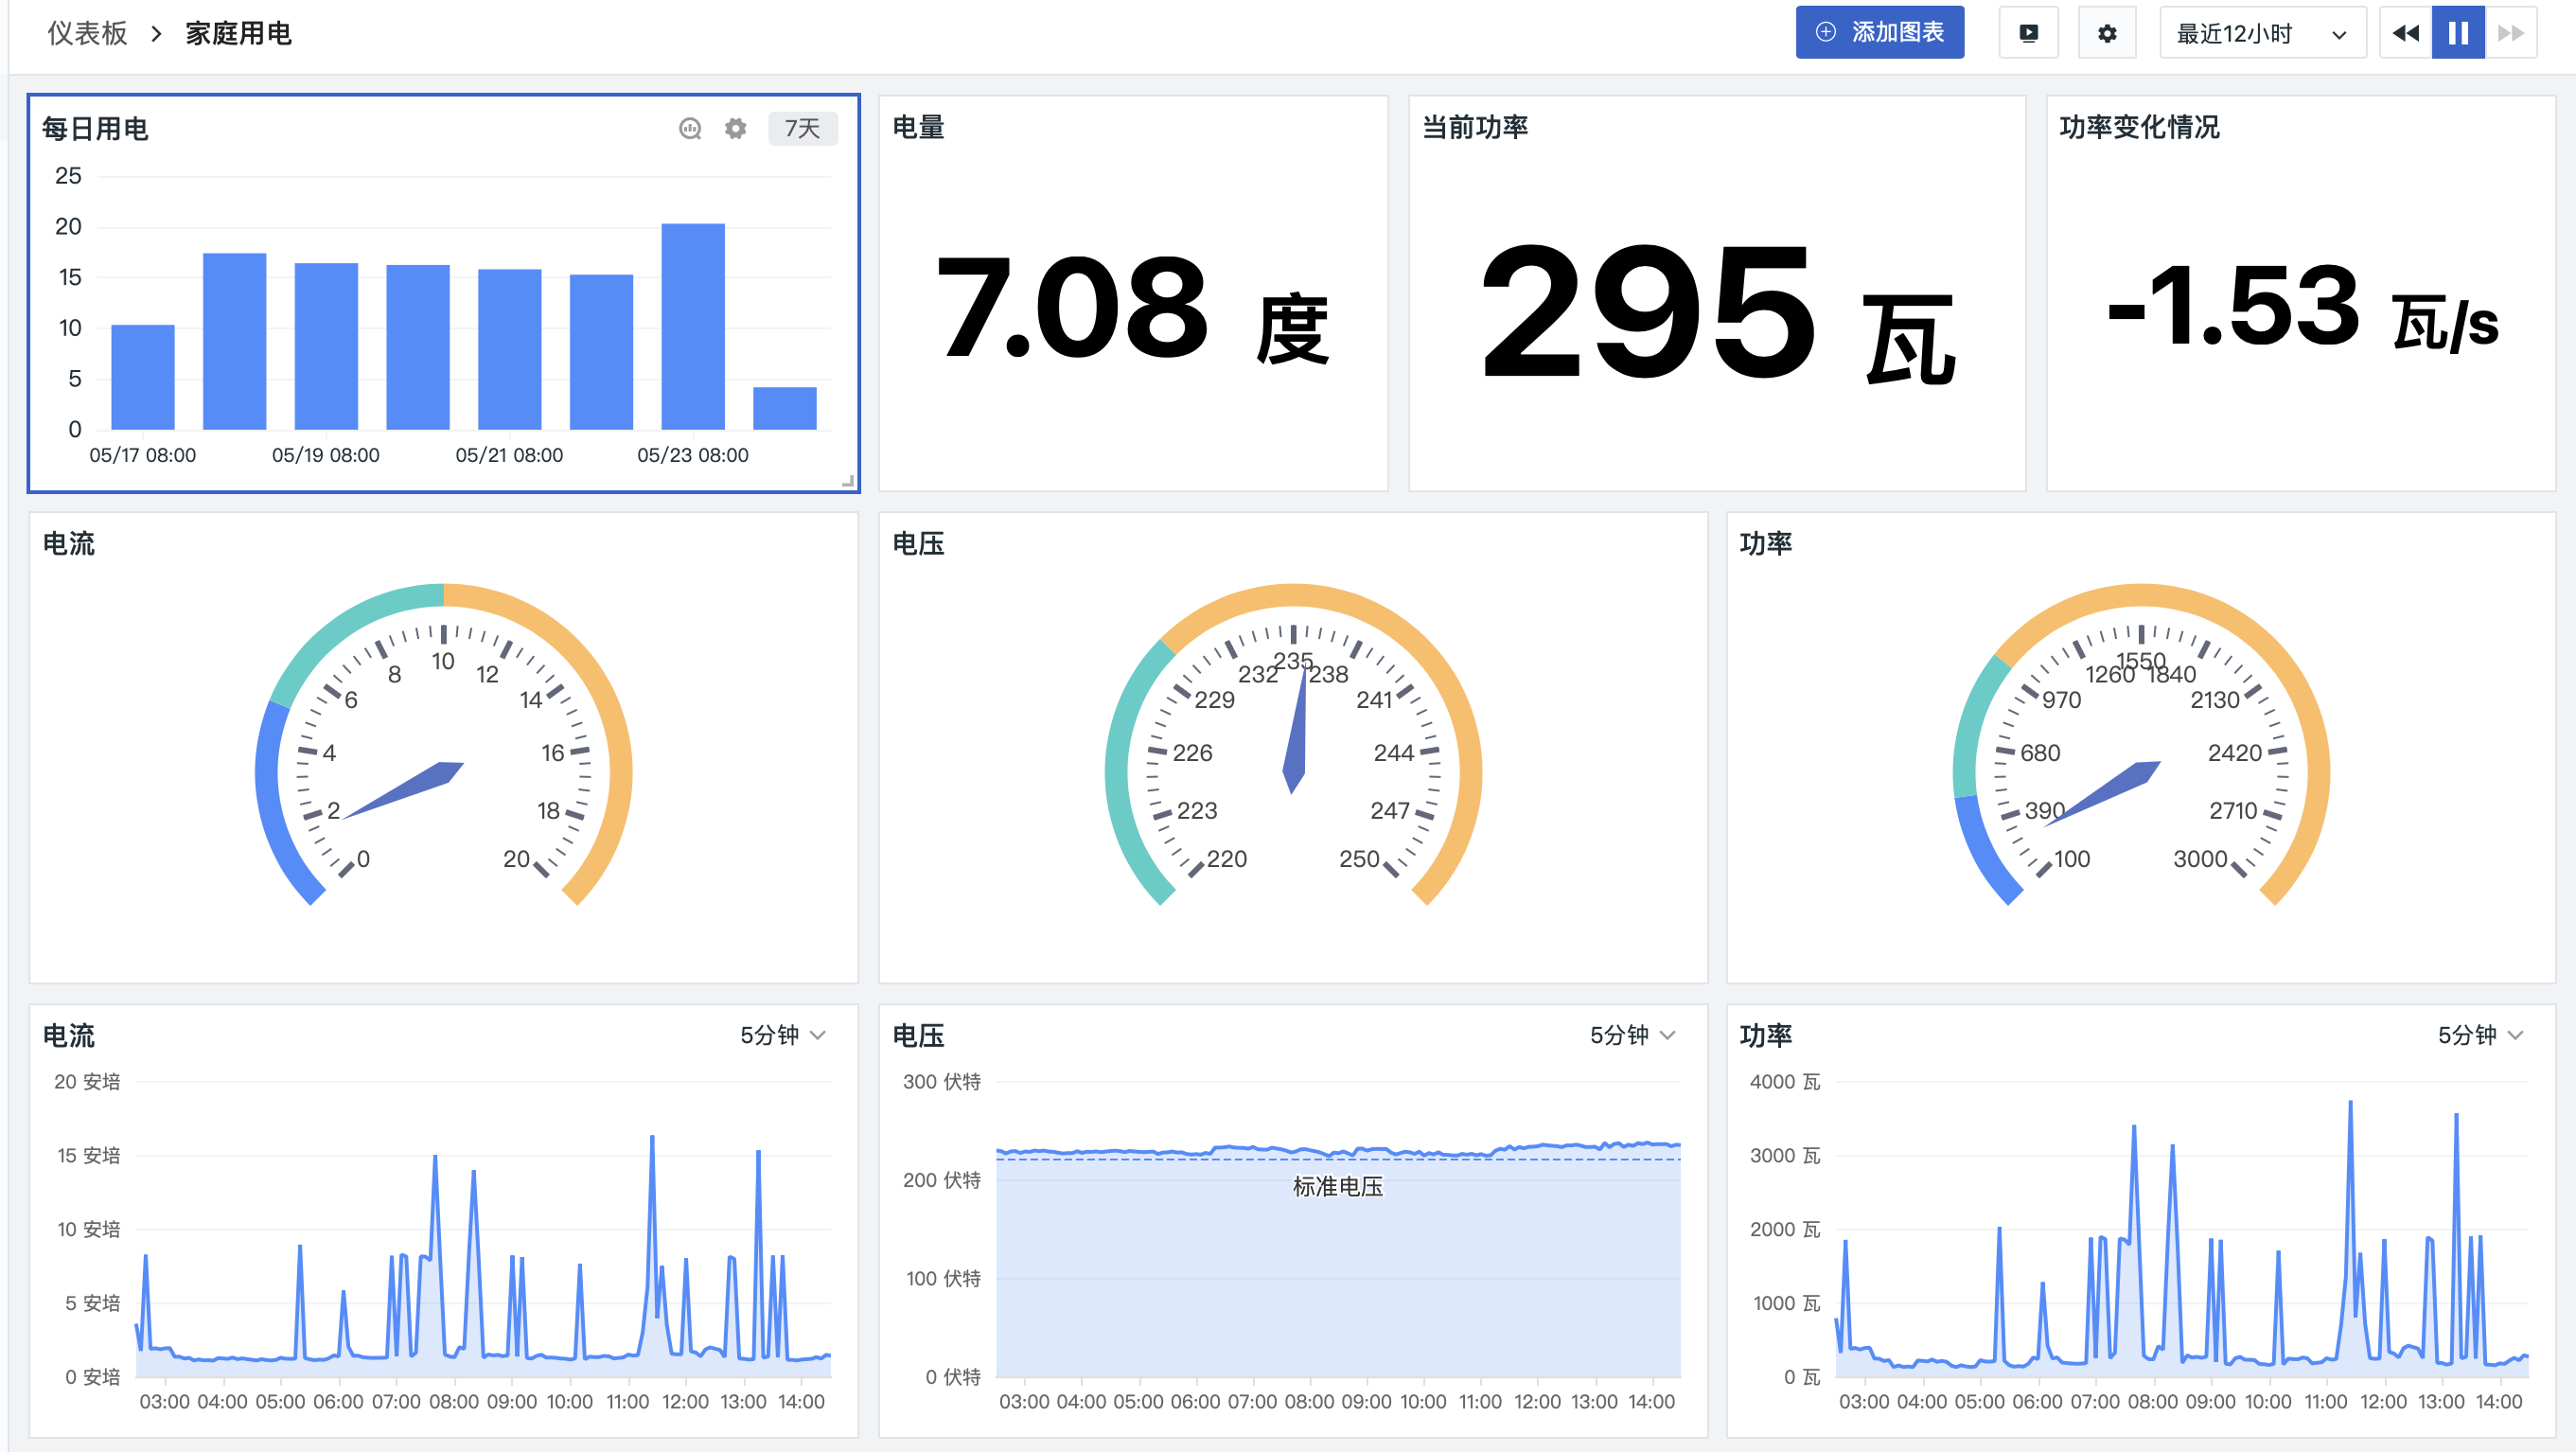Open dashboard settings gear in top toolbar
Viewport: 2576px width, 1452px height.
click(x=2107, y=33)
